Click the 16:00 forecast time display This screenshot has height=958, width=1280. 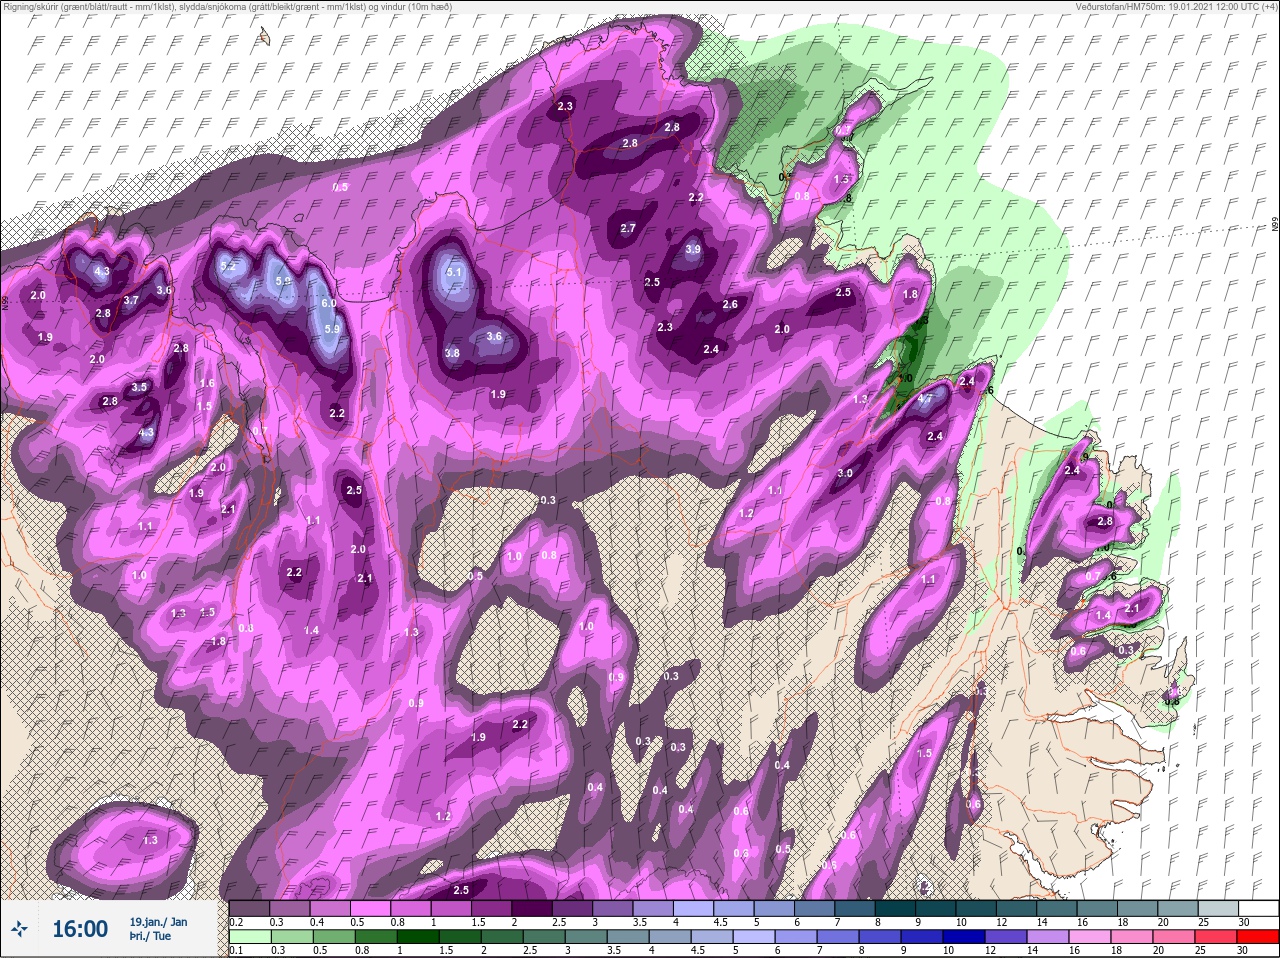80,930
